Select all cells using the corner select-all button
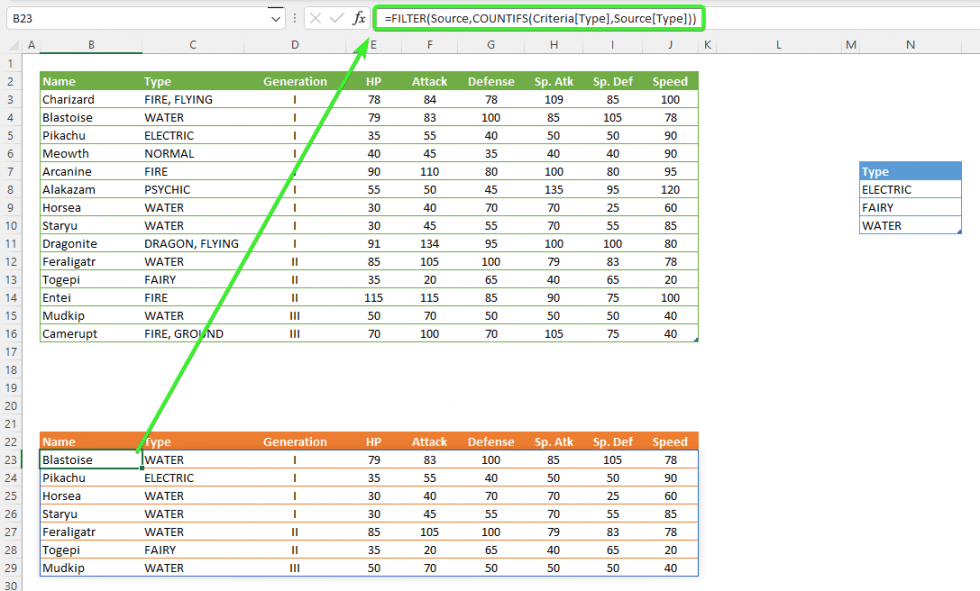This screenshot has width=980, height=591. coord(14,44)
